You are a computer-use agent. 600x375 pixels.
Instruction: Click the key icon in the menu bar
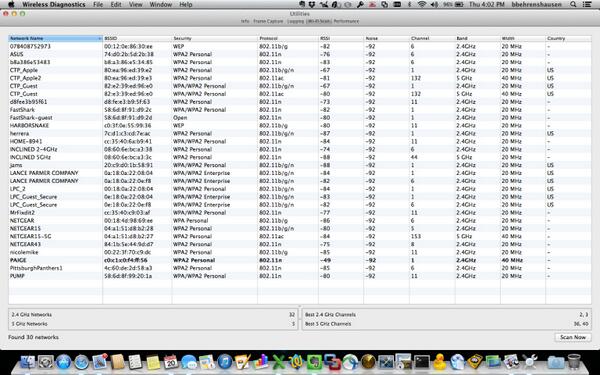360,5
